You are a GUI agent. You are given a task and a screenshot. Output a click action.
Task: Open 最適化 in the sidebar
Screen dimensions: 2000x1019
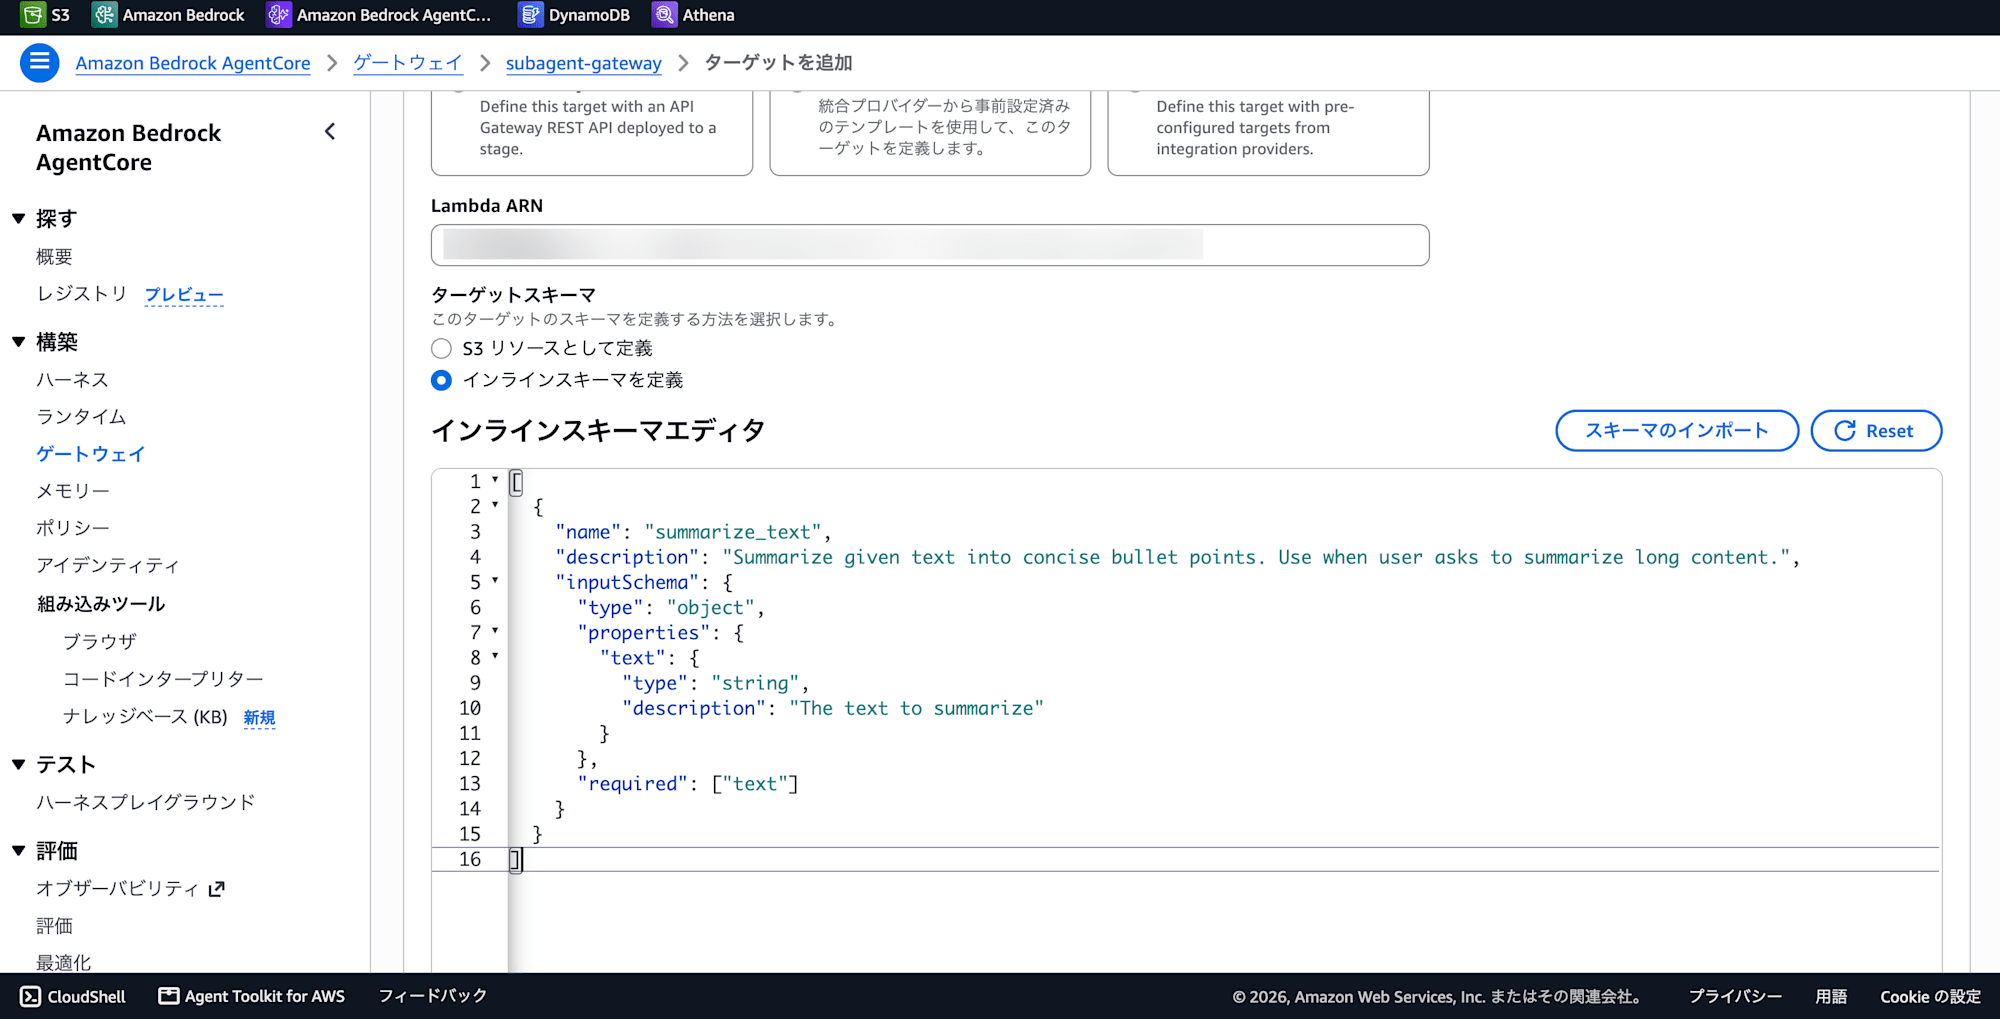[x=63, y=962]
